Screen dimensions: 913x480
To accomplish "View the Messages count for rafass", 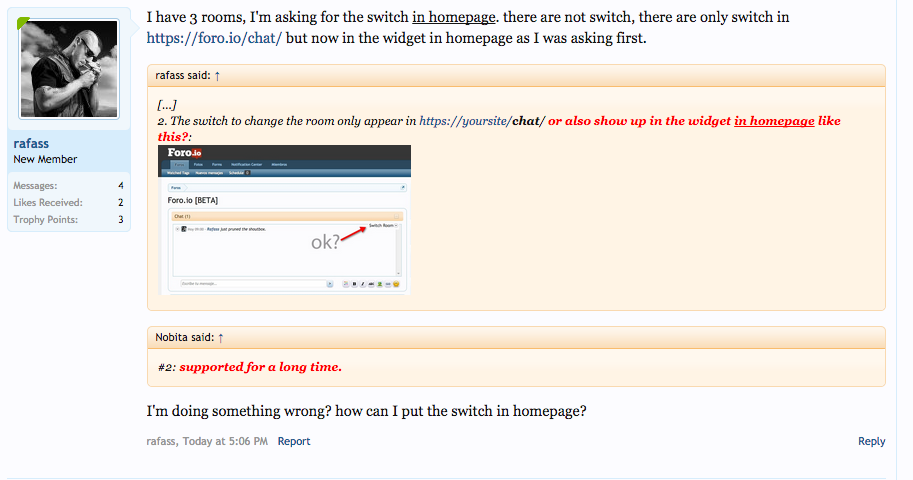I will click(120, 185).
